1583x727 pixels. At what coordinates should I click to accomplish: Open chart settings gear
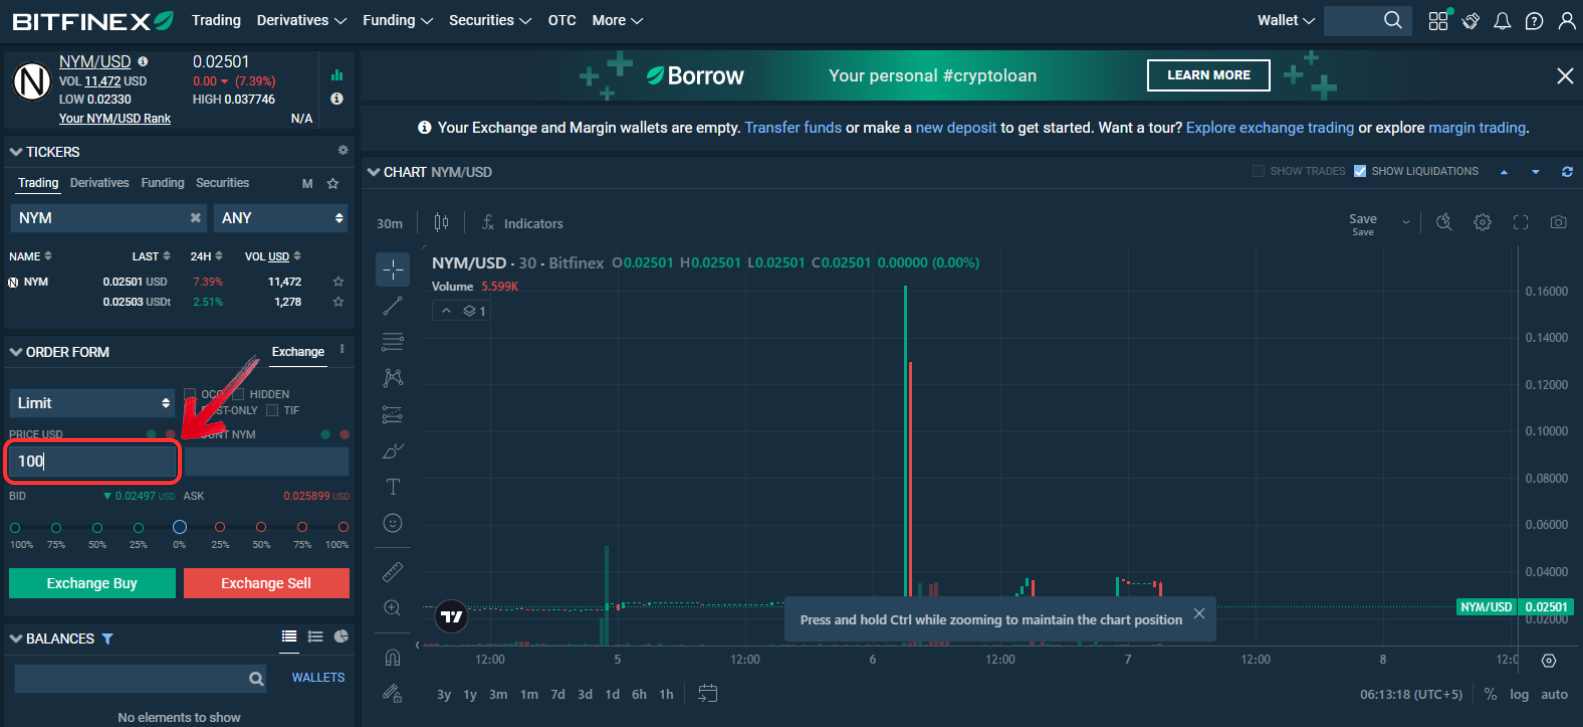pos(1483,222)
